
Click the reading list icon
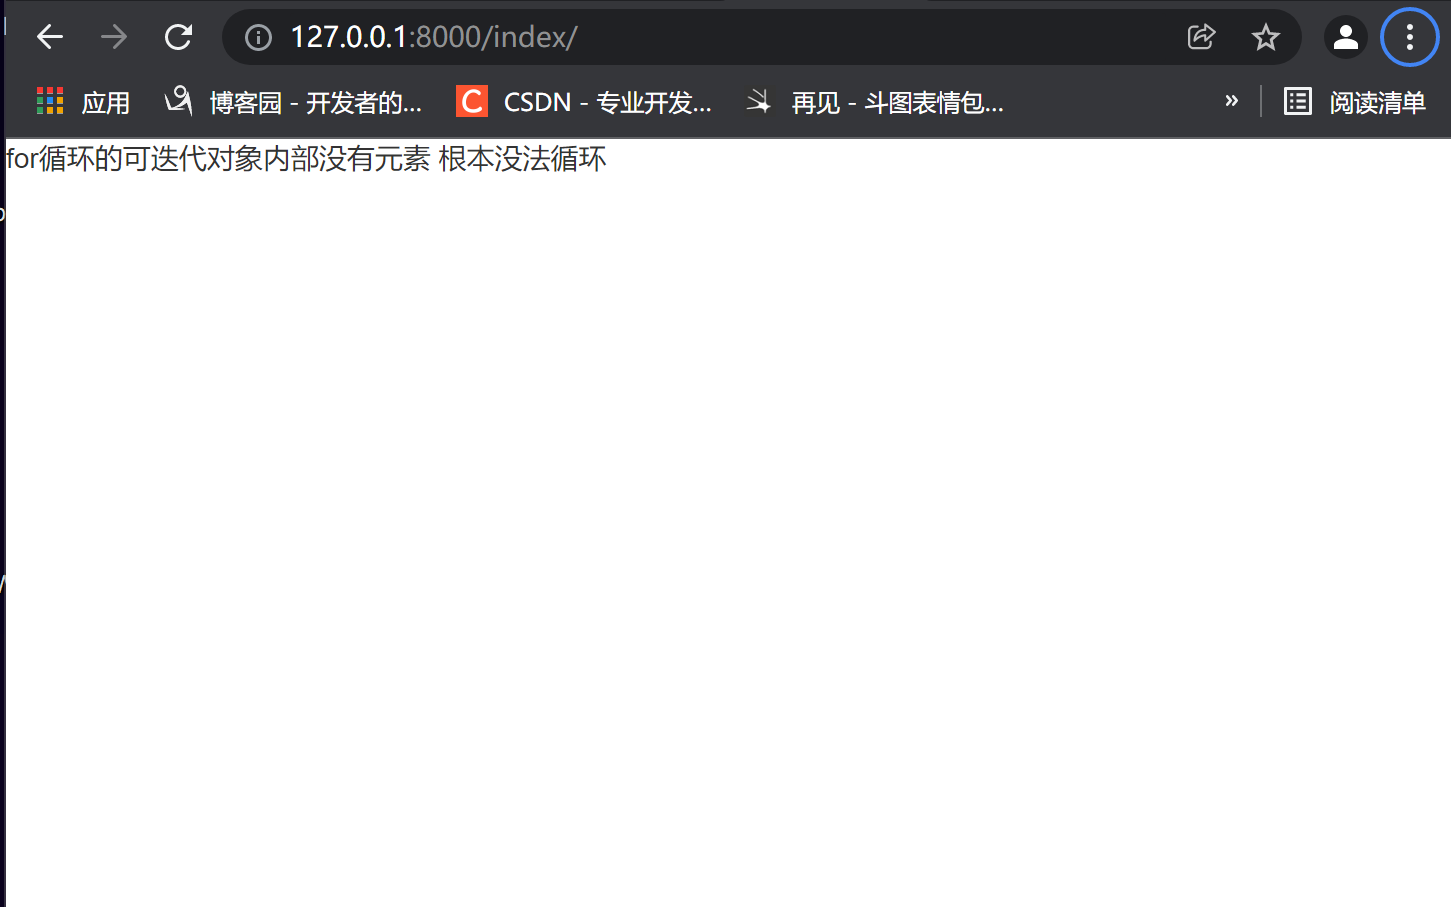1298,101
